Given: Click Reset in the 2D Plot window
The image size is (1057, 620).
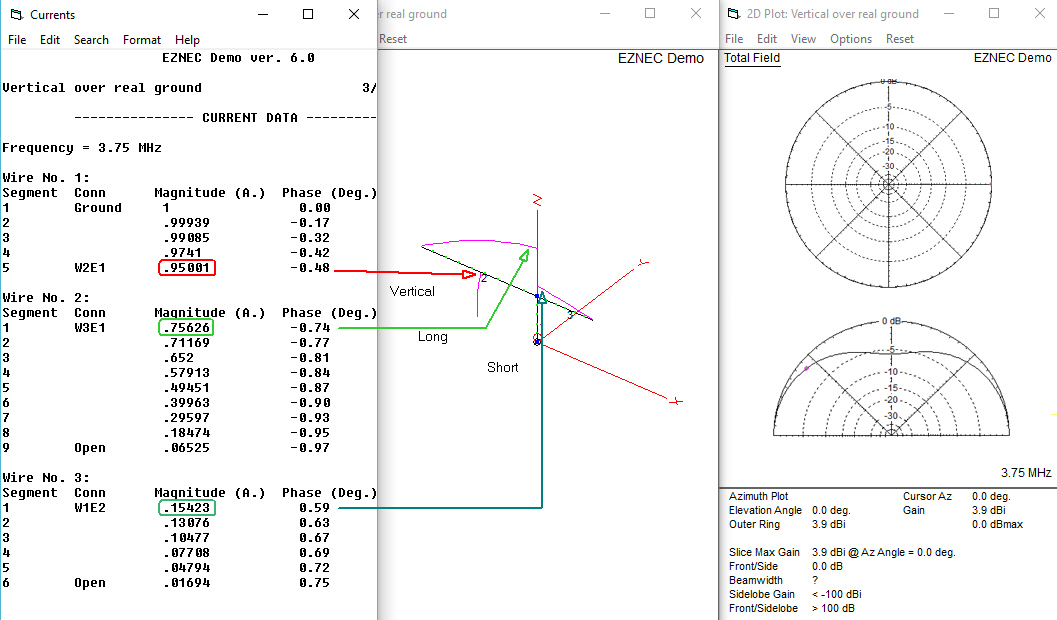Looking at the screenshot, I should click(900, 39).
